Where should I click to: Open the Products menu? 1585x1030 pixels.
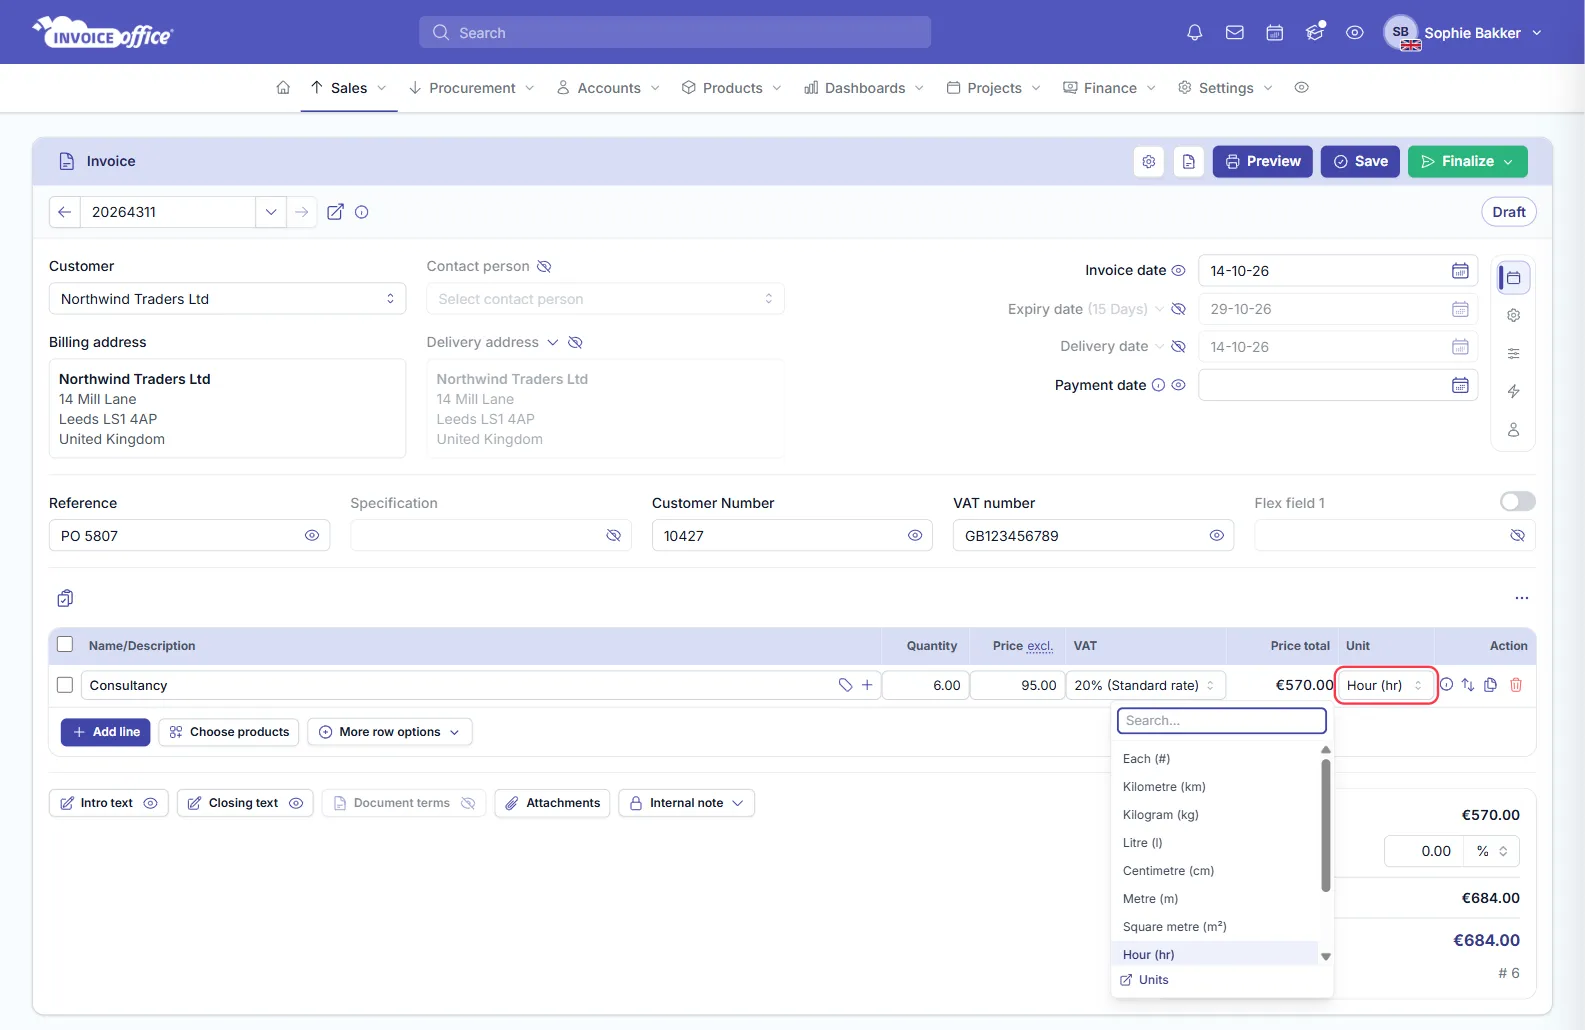click(x=732, y=88)
